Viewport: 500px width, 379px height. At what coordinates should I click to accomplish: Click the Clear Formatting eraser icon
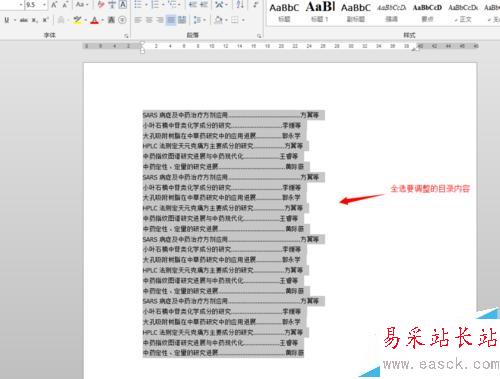click(x=101, y=5)
